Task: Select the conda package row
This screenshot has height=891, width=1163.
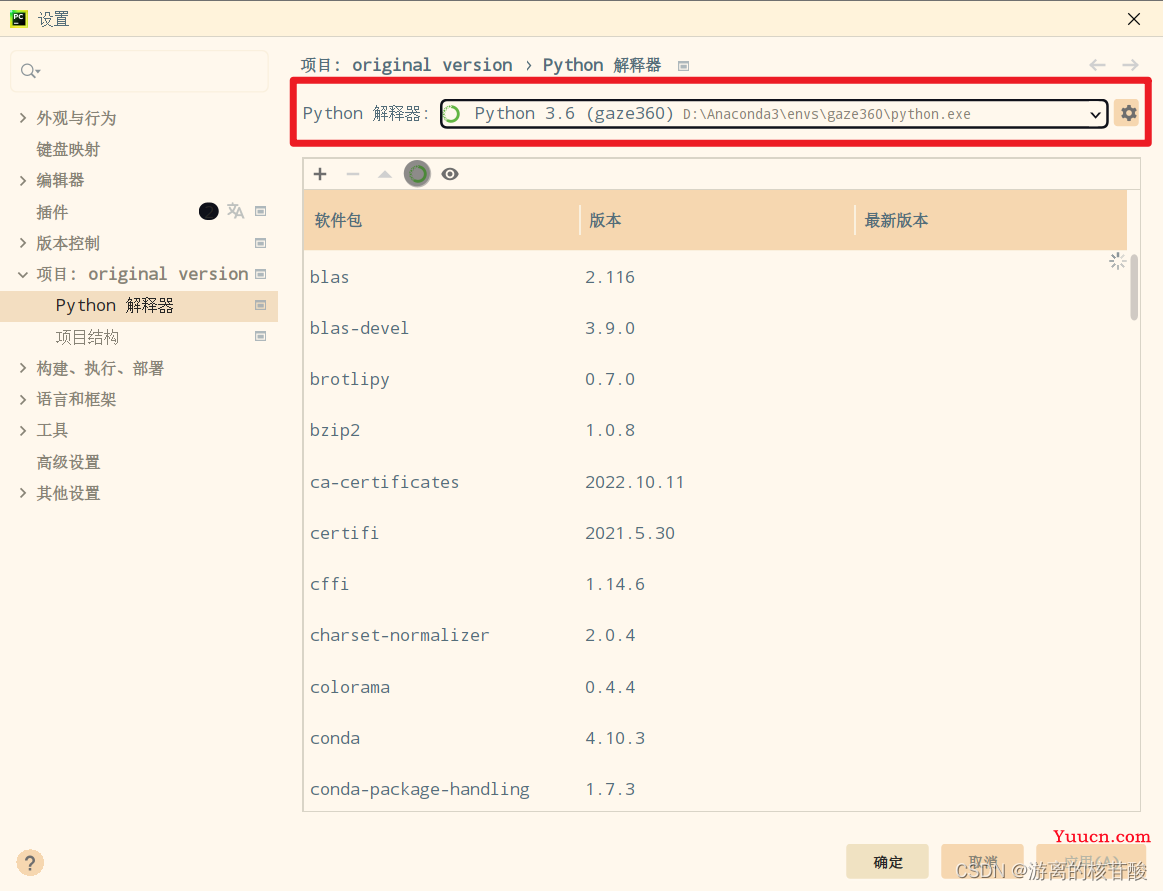Action: coord(715,738)
